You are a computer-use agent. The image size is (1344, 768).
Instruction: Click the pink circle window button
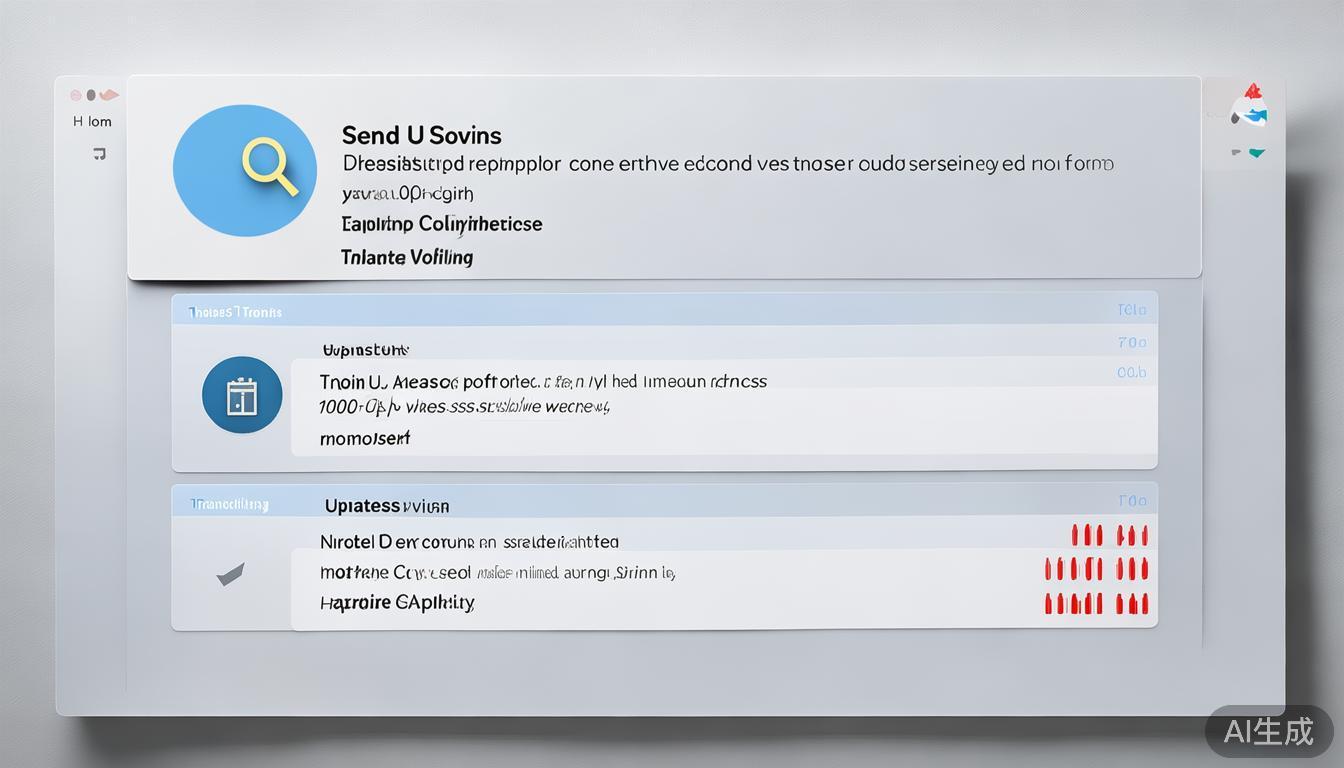tap(75, 95)
